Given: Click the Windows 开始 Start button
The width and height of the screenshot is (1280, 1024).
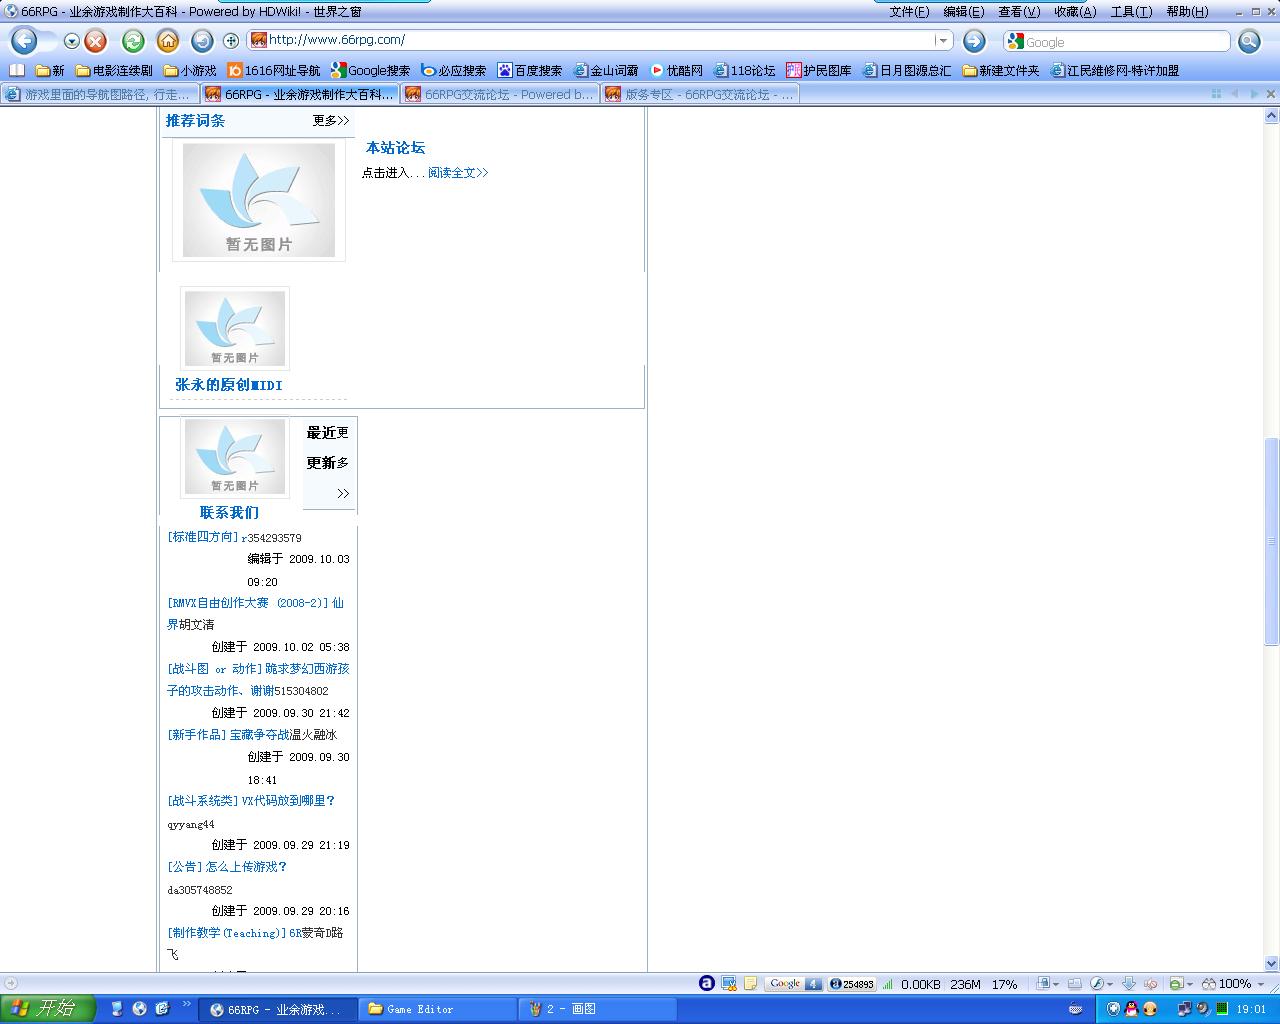Looking at the screenshot, I should [47, 1009].
